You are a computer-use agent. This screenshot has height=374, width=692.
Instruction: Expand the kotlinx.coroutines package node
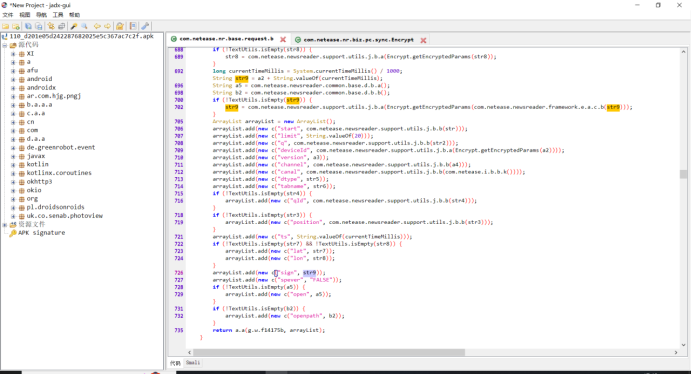(13, 173)
